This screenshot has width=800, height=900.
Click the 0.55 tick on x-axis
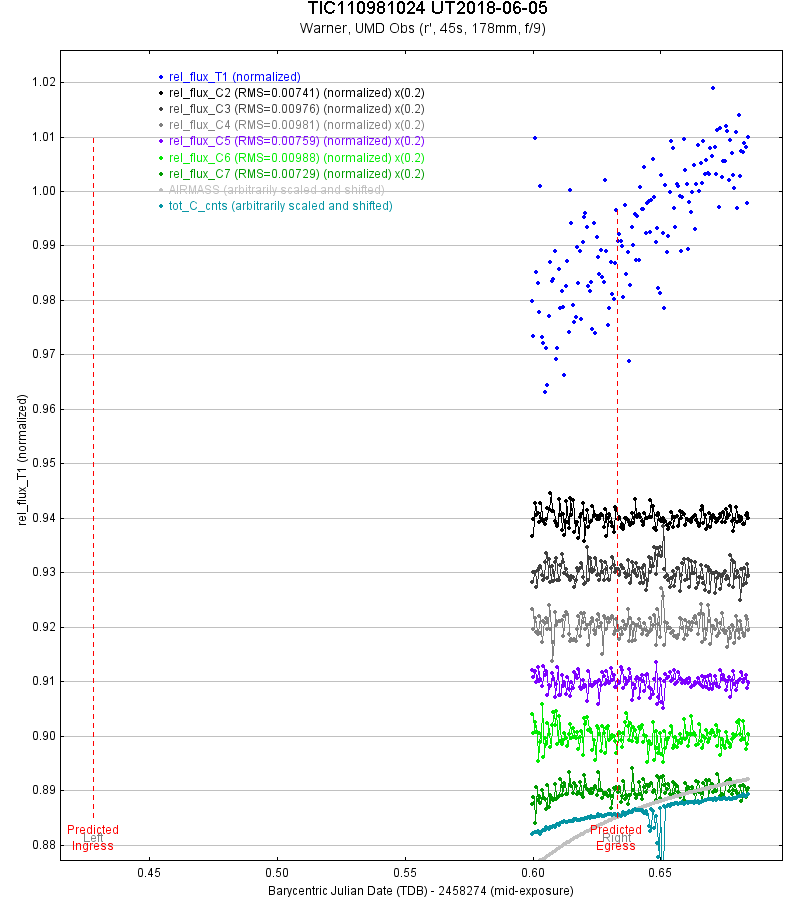pyautogui.click(x=405, y=872)
